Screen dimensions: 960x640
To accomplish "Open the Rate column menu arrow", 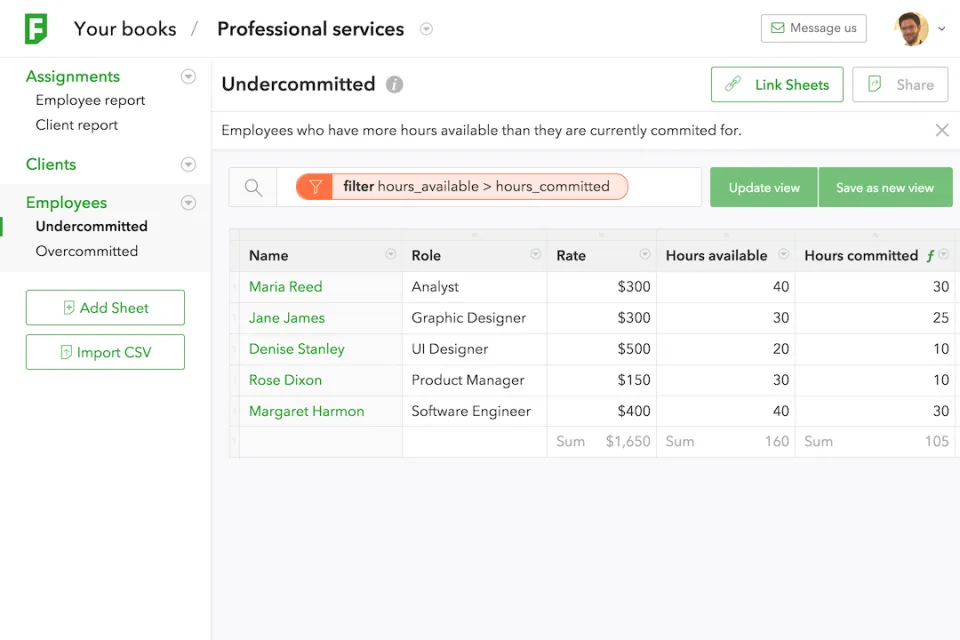I will click(x=645, y=254).
